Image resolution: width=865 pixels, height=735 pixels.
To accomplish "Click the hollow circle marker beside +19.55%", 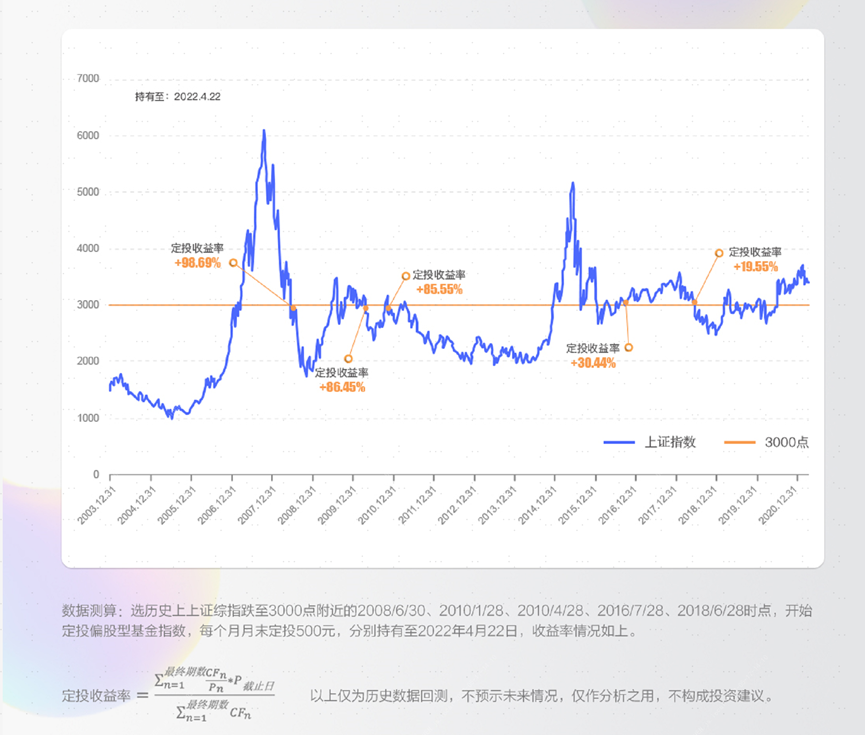I will (719, 253).
